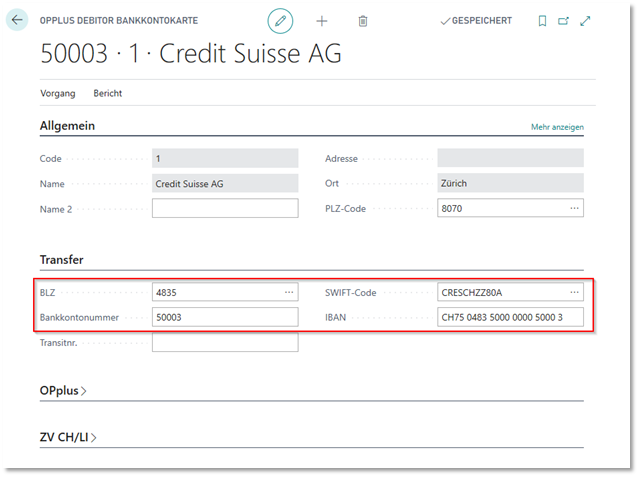
Task: Click the Ort field showing Zürich
Action: tap(510, 183)
